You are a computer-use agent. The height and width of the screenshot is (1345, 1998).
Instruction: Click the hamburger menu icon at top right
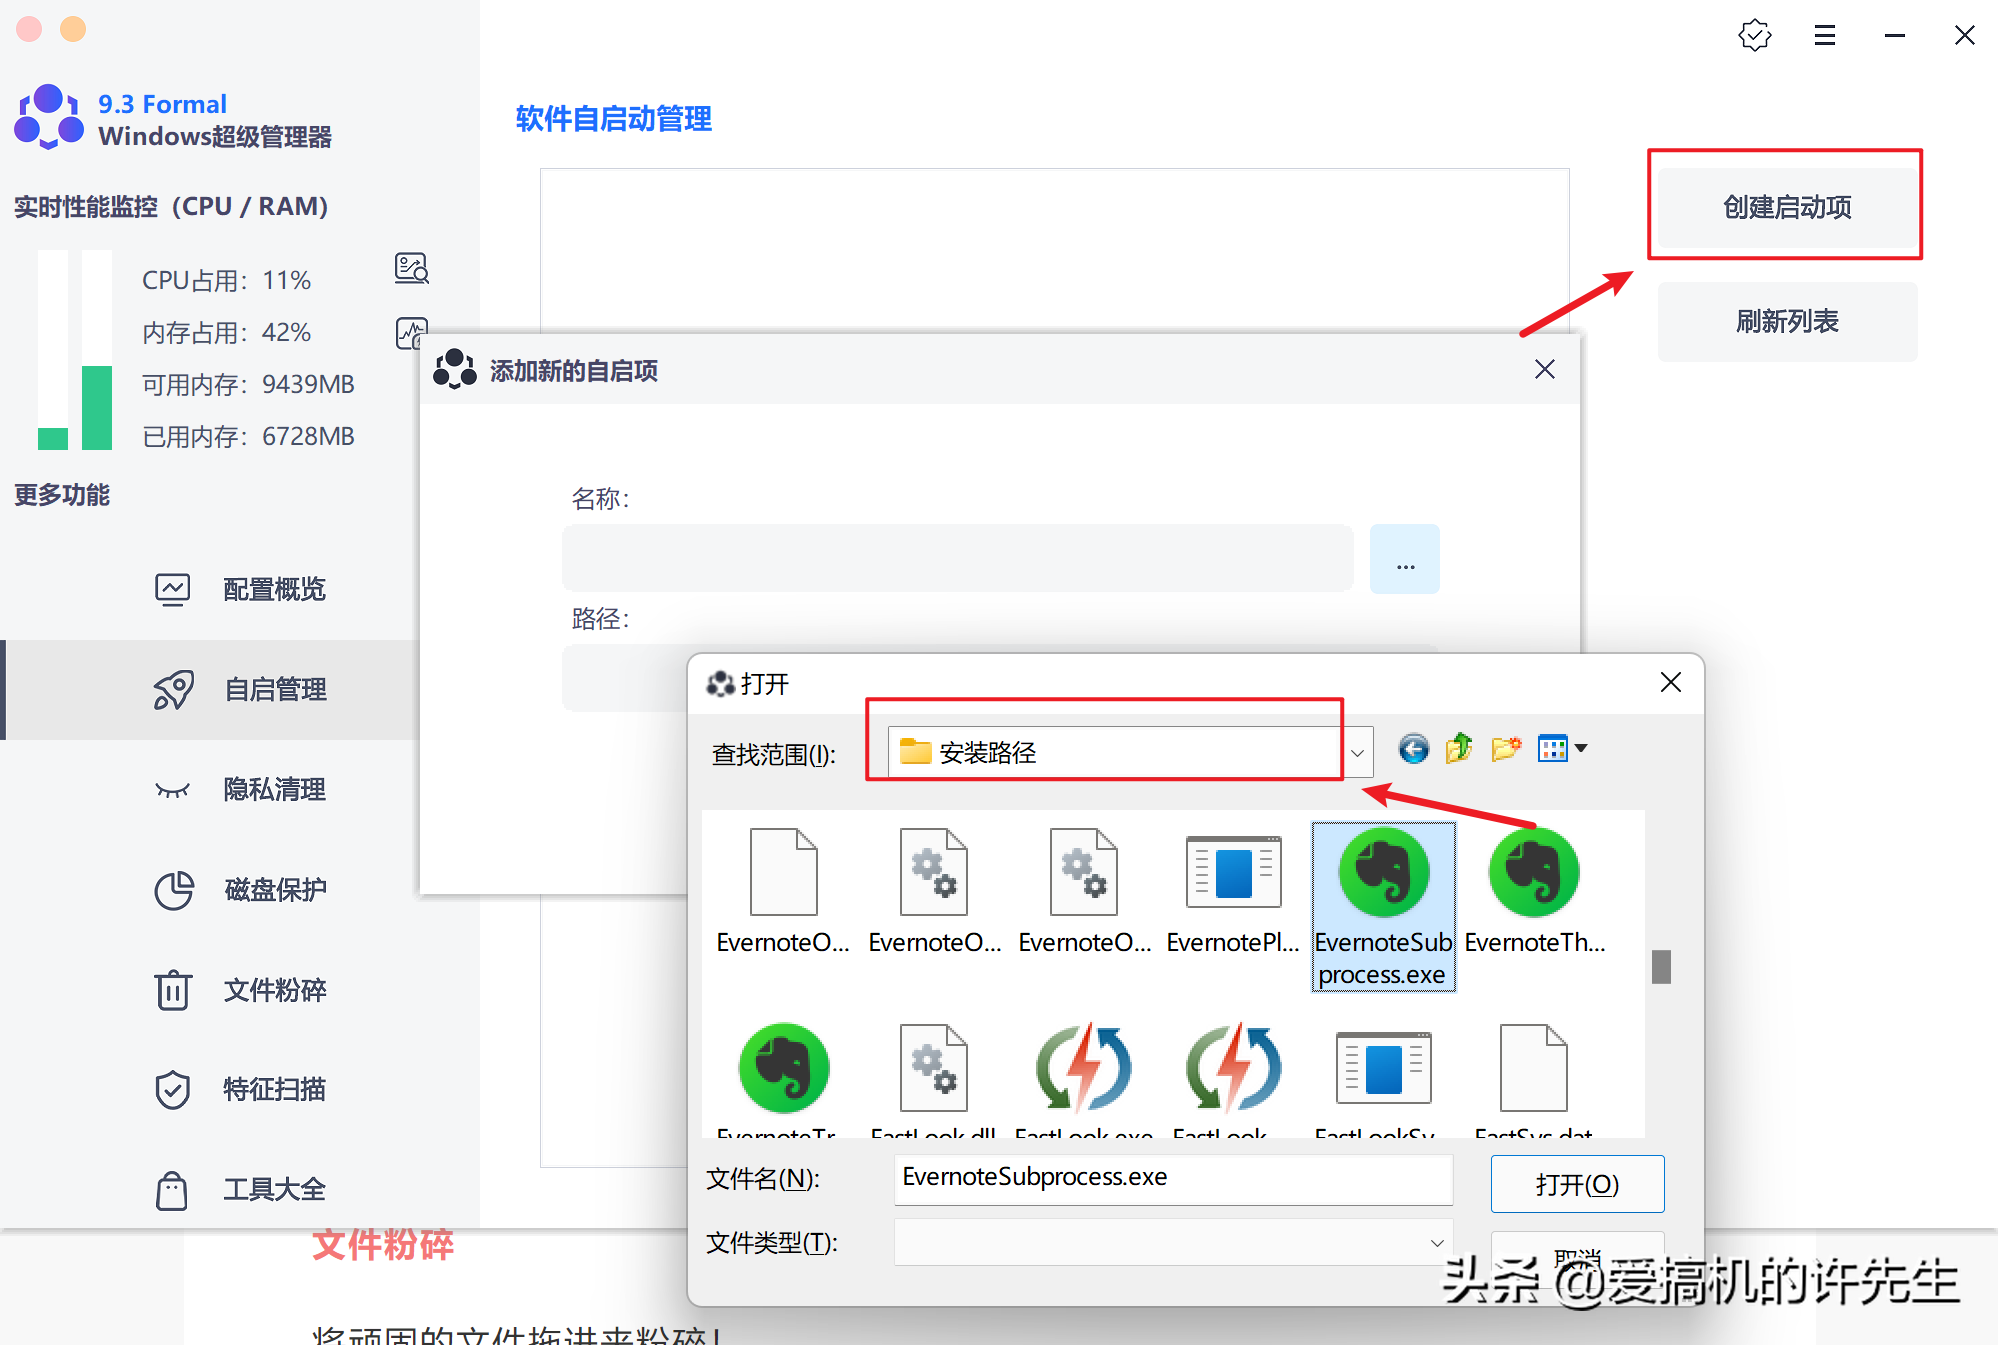point(1824,36)
